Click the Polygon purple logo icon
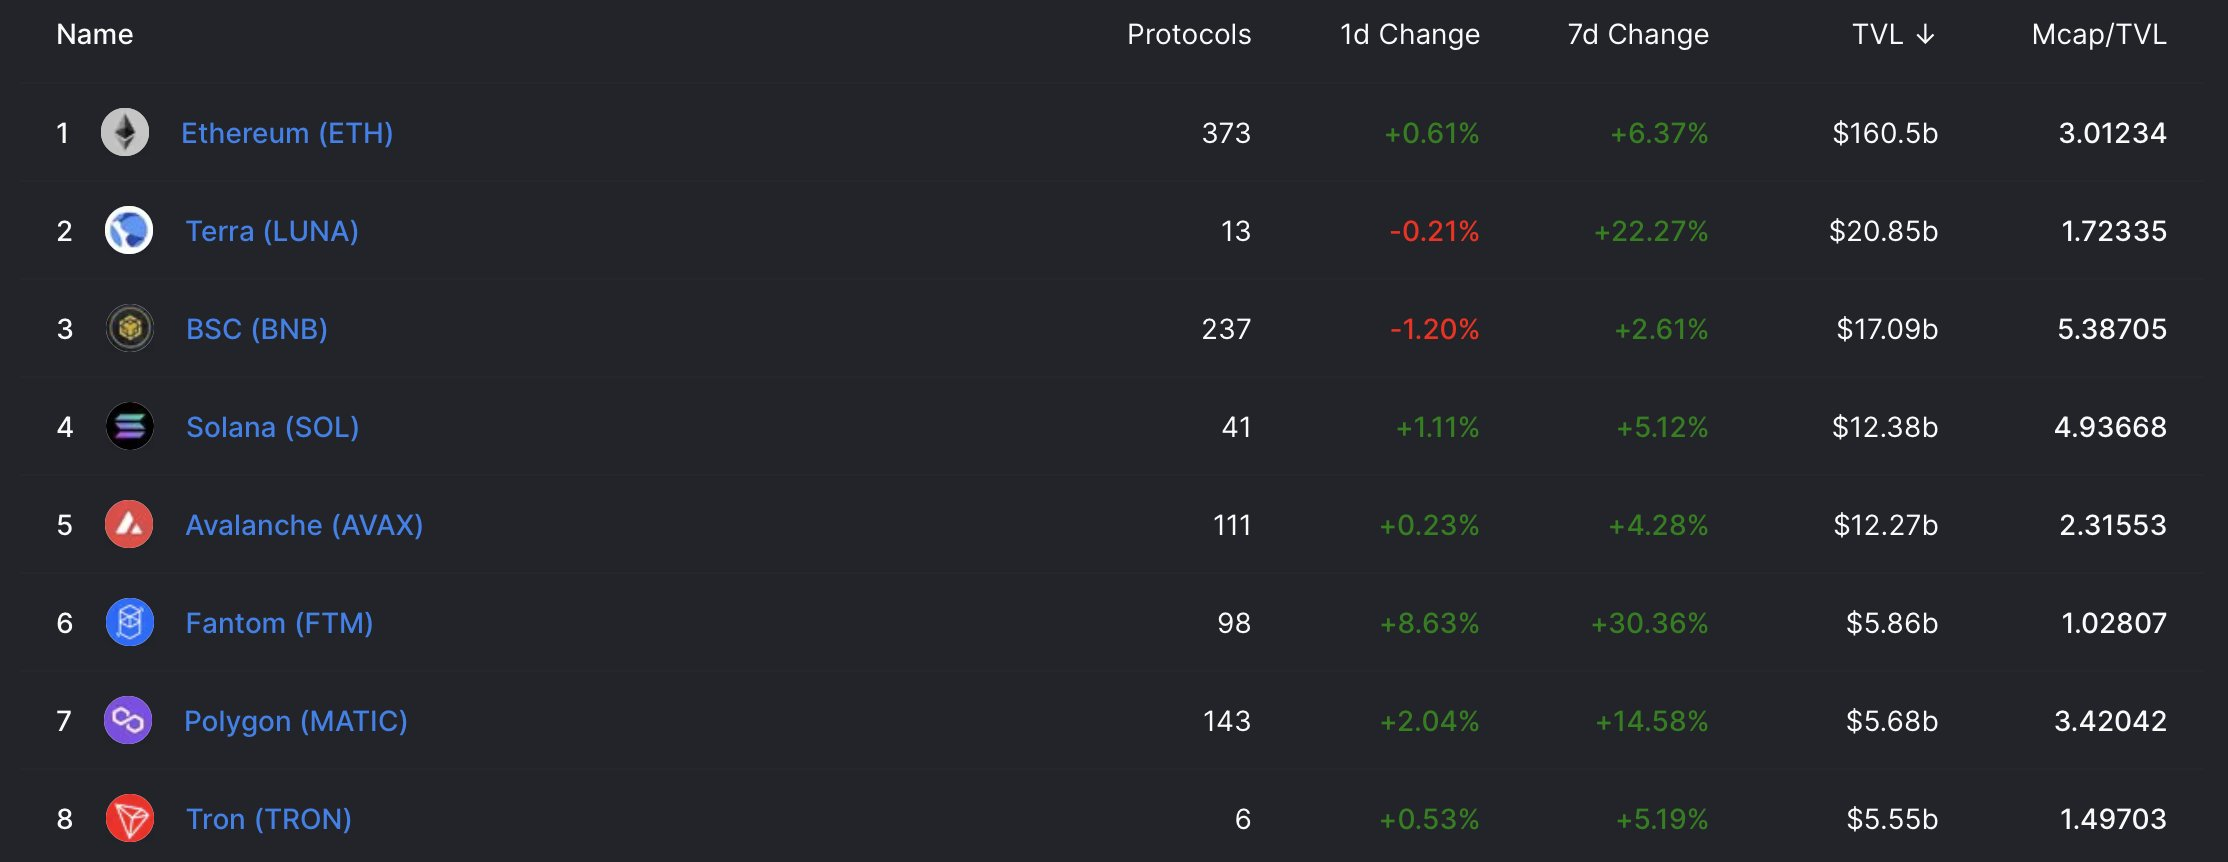The height and width of the screenshot is (862, 2228). [x=128, y=720]
